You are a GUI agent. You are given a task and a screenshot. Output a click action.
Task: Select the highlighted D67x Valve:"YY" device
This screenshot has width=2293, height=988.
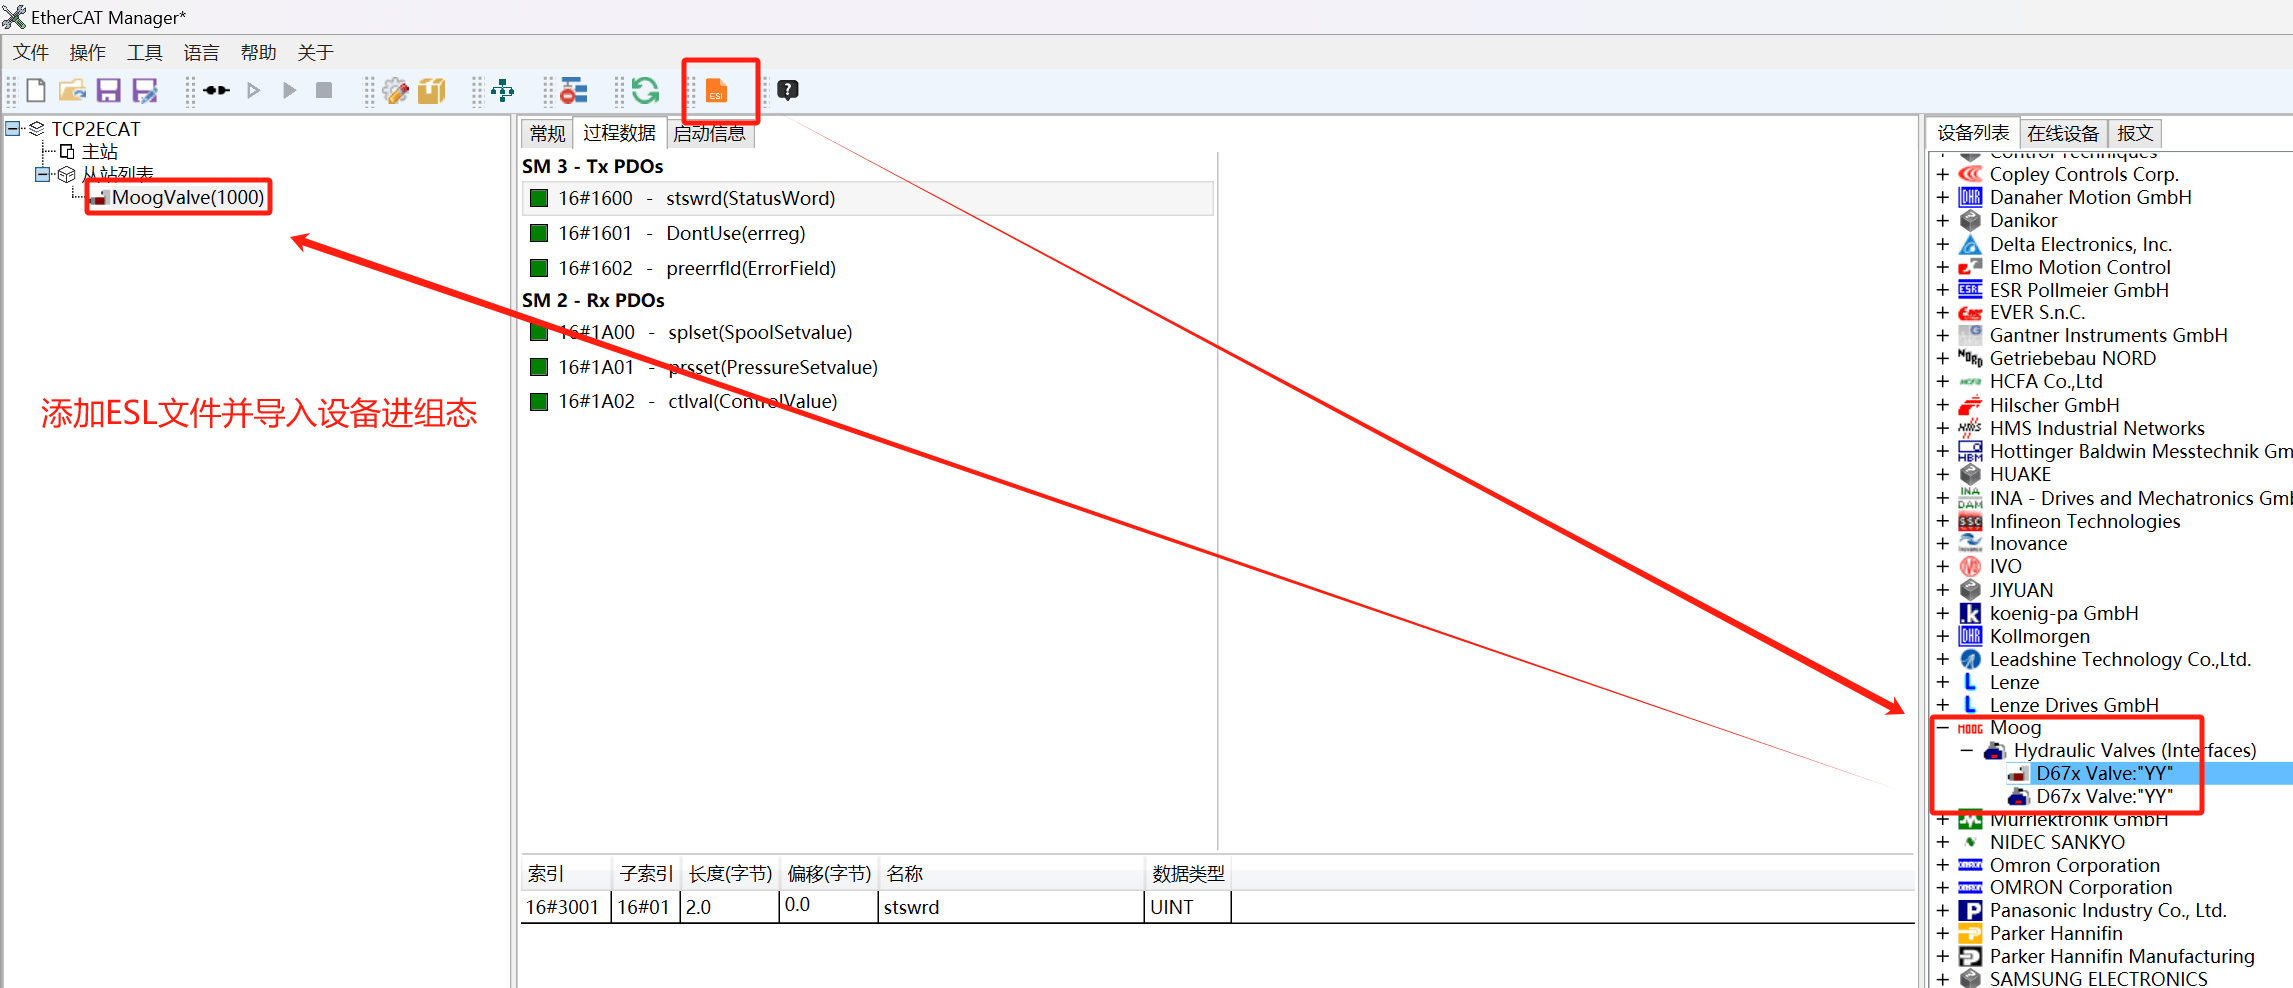pyautogui.click(x=2104, y=773)
